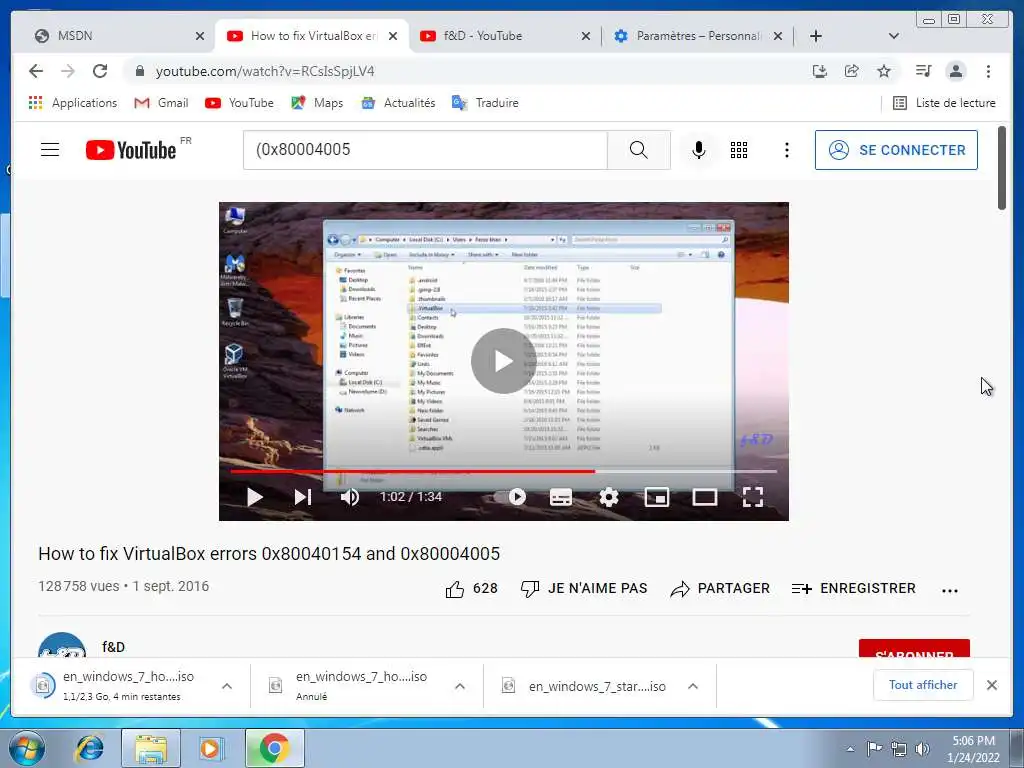Start voice search with the microphone

point(699,150)
